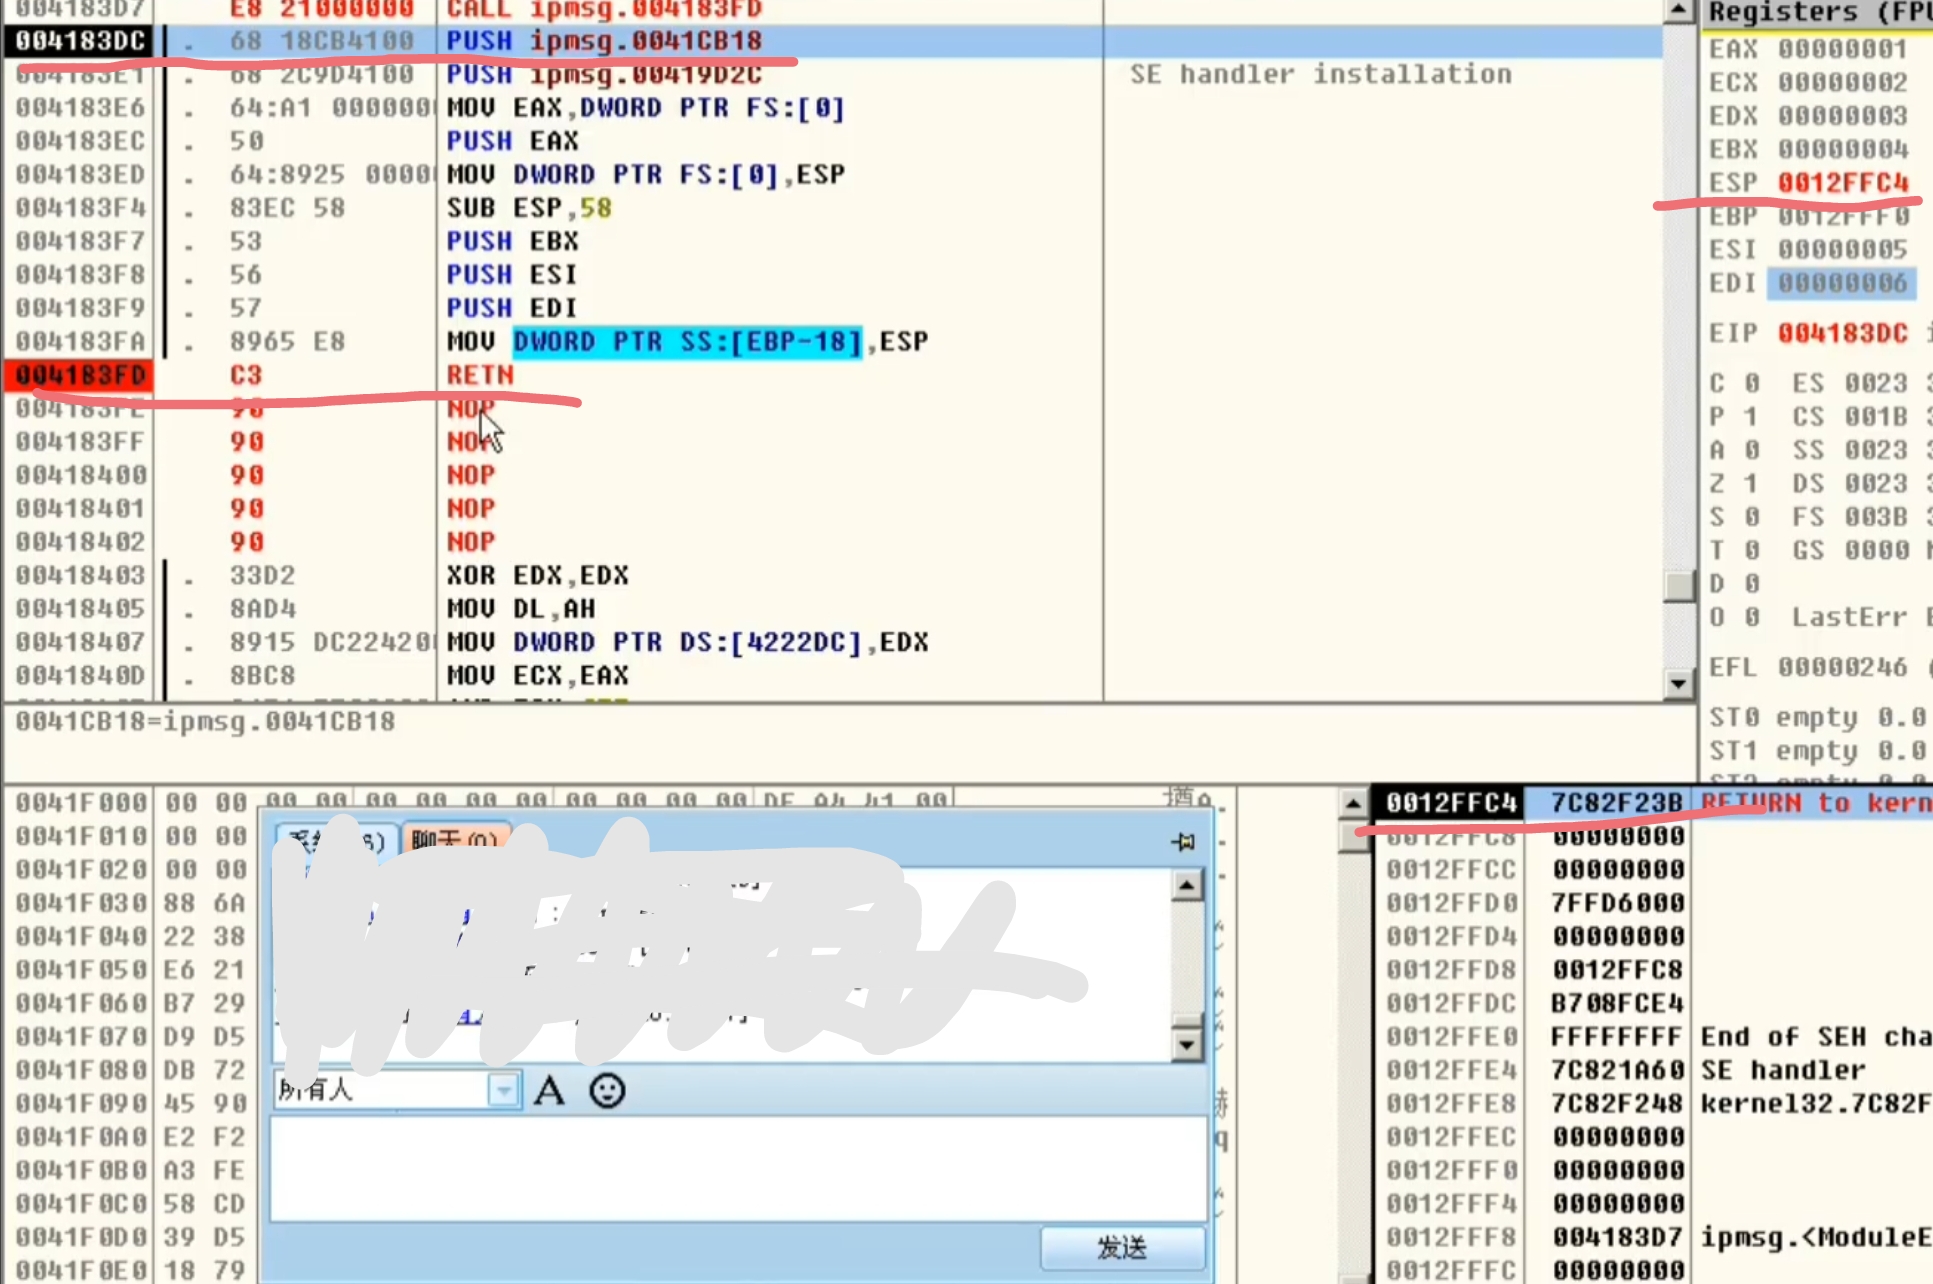Click the 发送 send button
This screenshot has height=1284, width=1933.
click(1122, 1247)
